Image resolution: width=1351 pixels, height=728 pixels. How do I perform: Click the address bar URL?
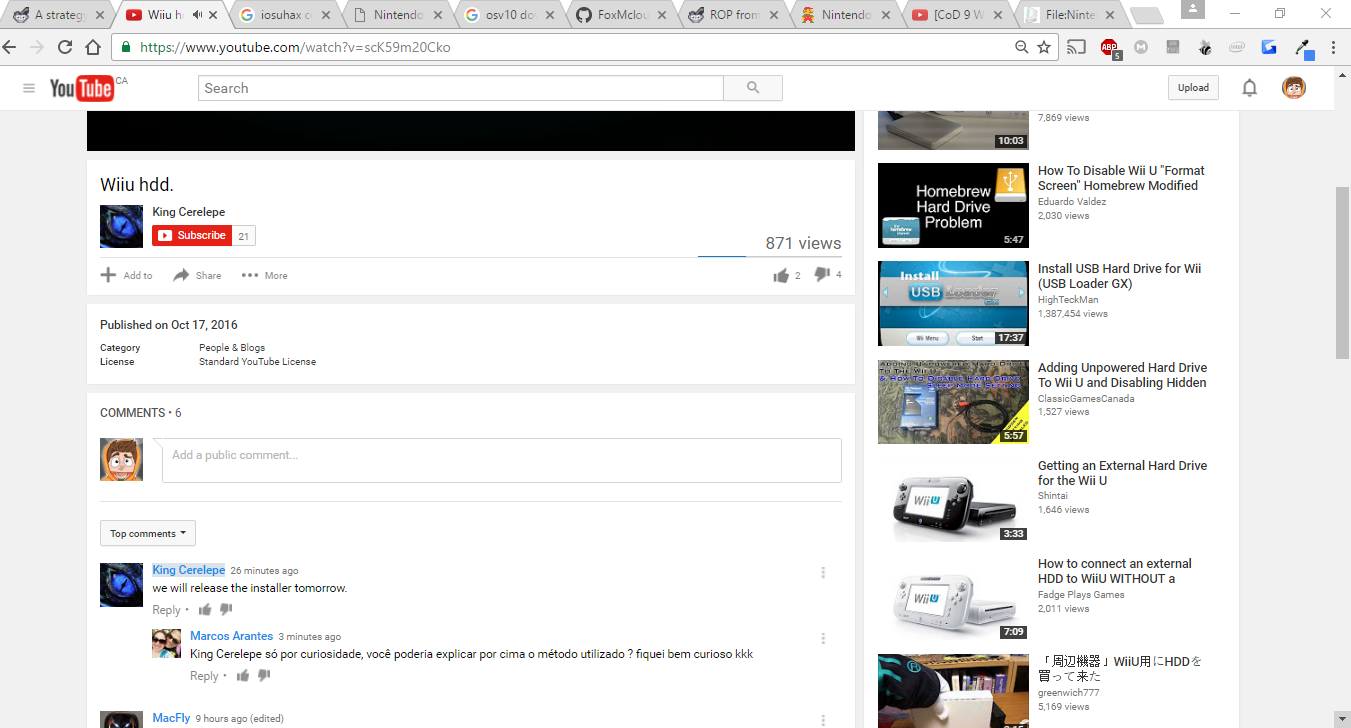pos(295,47)
